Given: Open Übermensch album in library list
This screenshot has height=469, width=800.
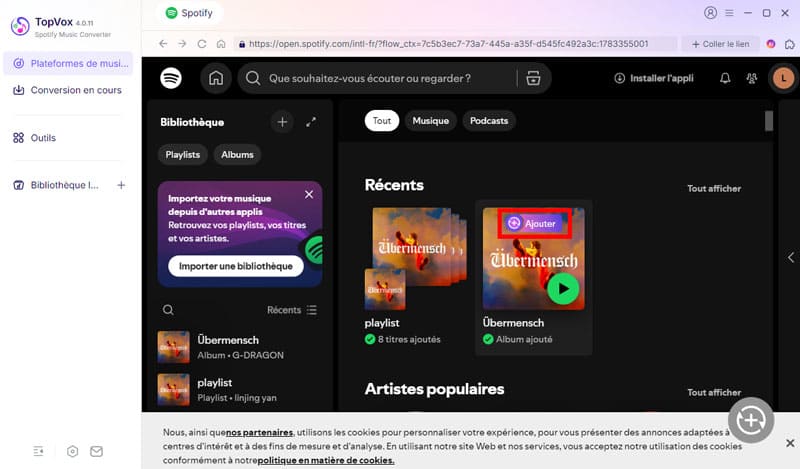Looking at the screenshot, I should click(x=240, y=347).
